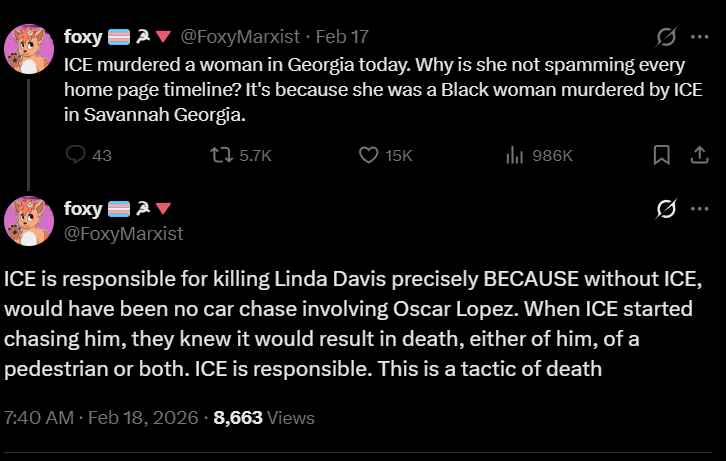Image resolution: width=726 pixels, height=461 pixels.
Task: Repost the first tweet showing 5.7K
Action: coord(222,155)
